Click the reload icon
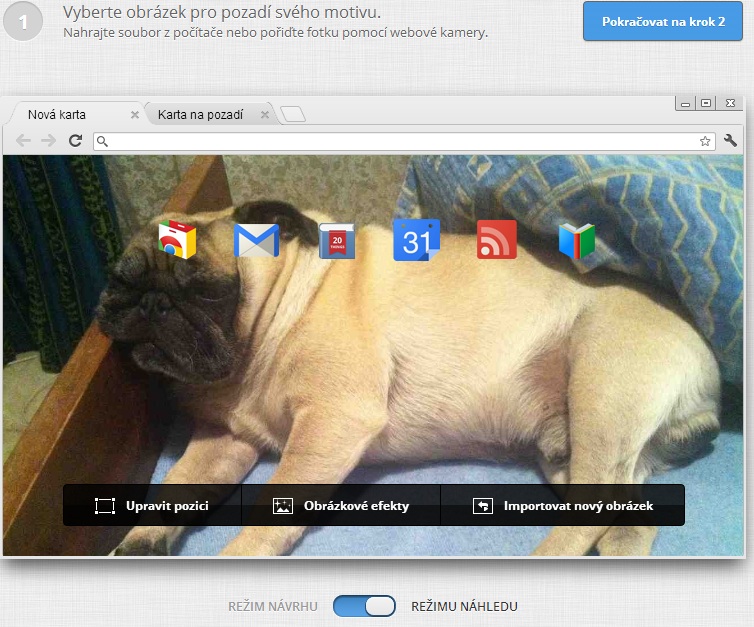The width and height of the screenshot is (754, 627). pos(75,140)
